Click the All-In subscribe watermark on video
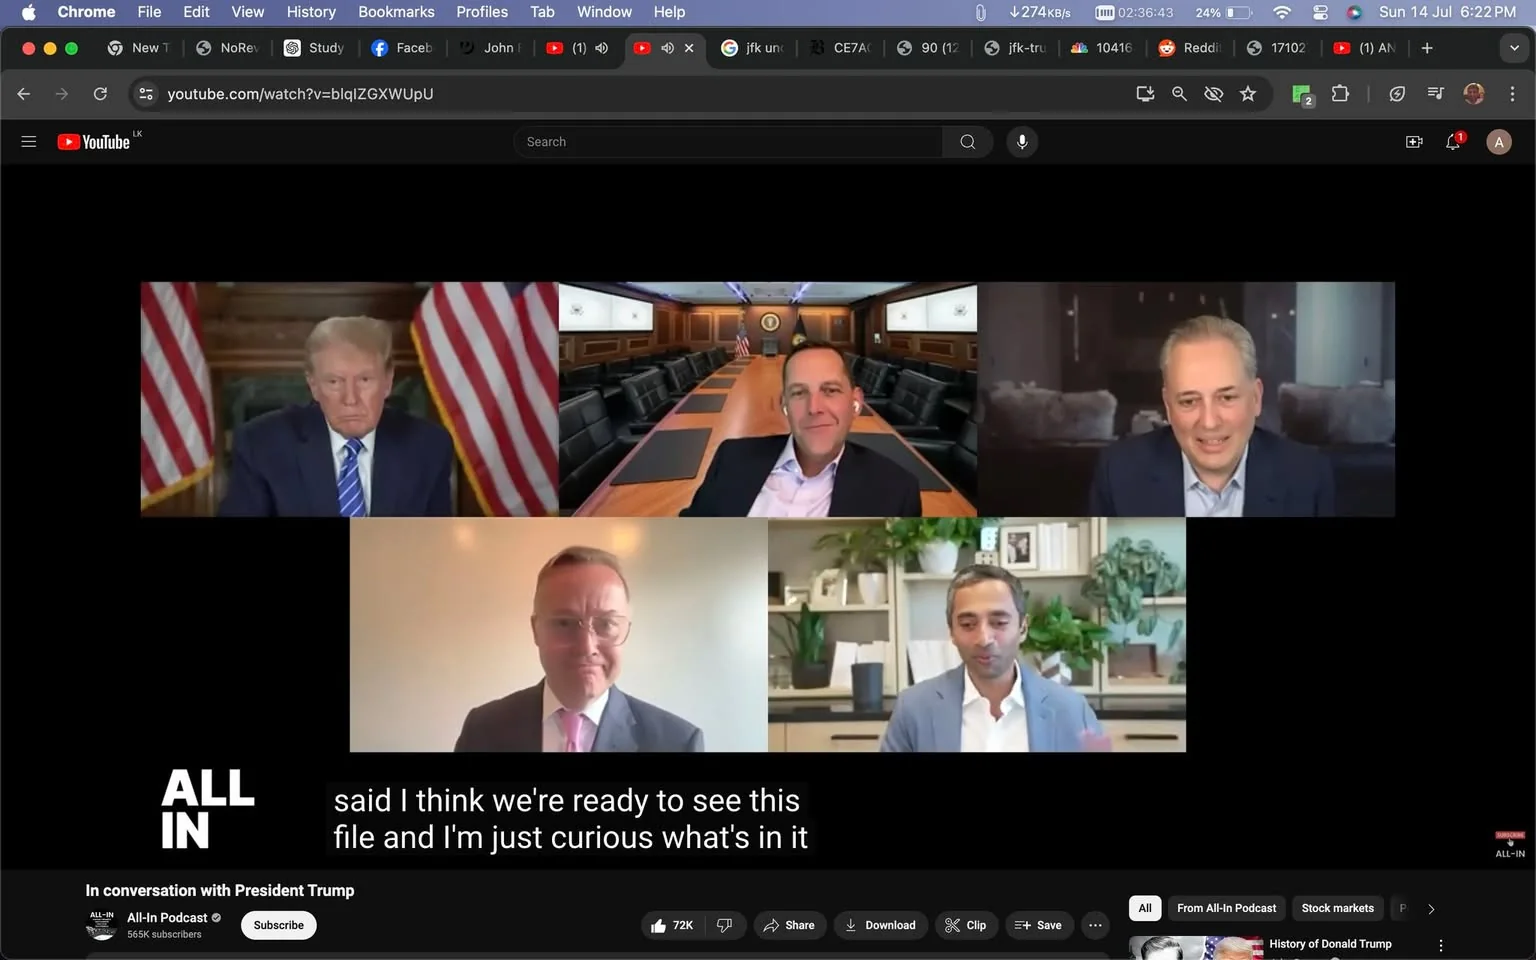Viewport: 1536px width, 960px height. [x=1510, y=844]
